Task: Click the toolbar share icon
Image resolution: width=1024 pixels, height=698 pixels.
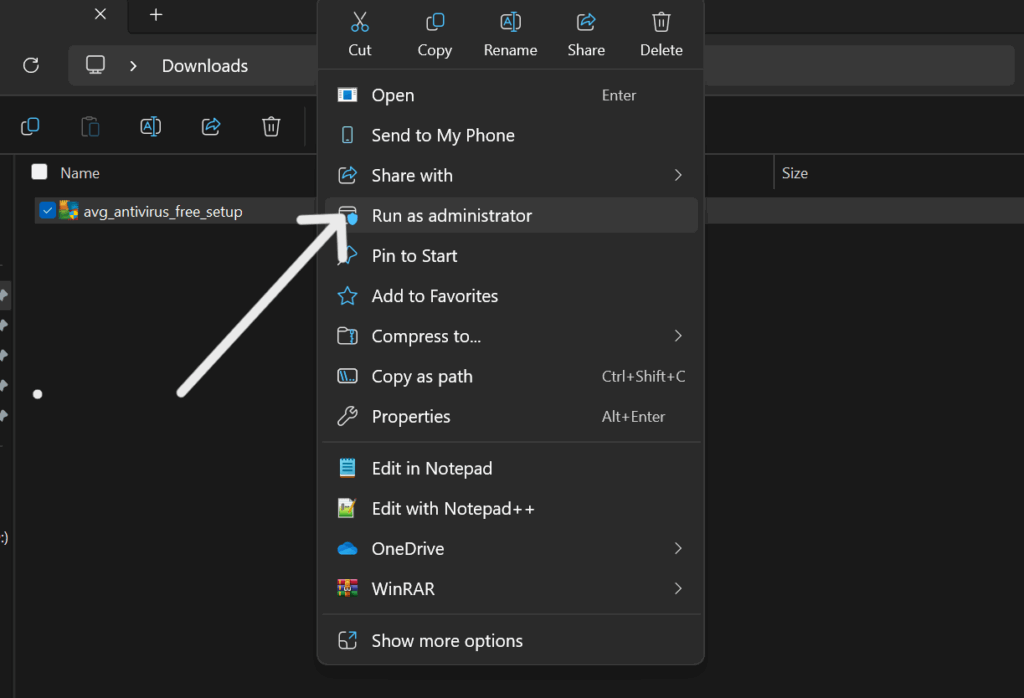Action: coord(211,126)
